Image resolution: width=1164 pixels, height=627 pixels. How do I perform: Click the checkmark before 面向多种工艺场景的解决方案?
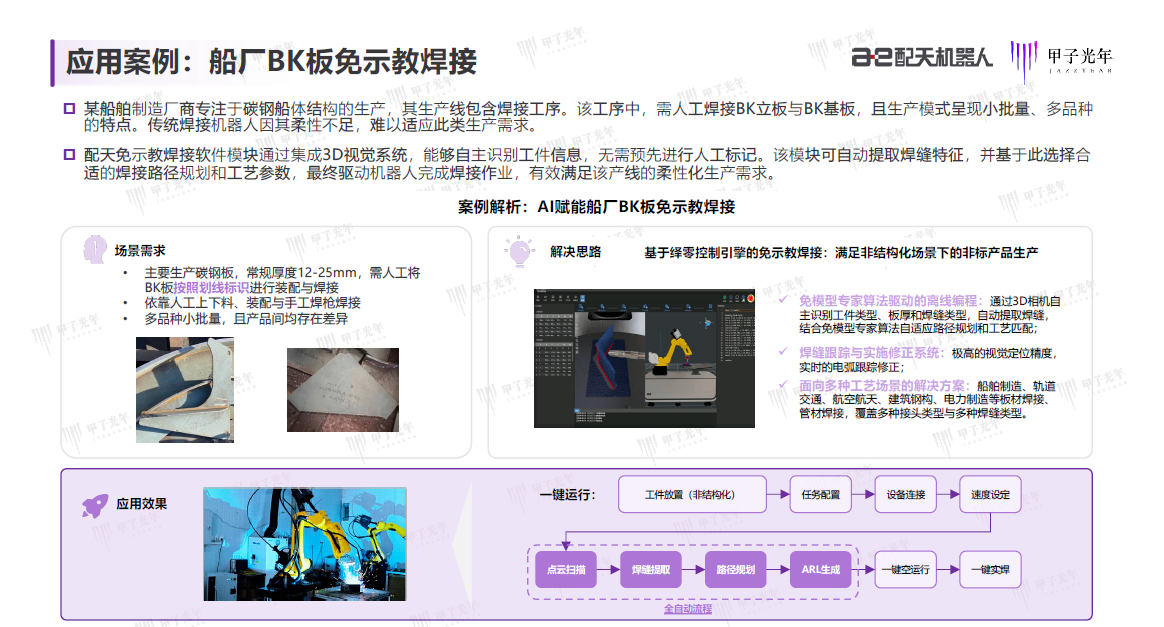point(784,384)
